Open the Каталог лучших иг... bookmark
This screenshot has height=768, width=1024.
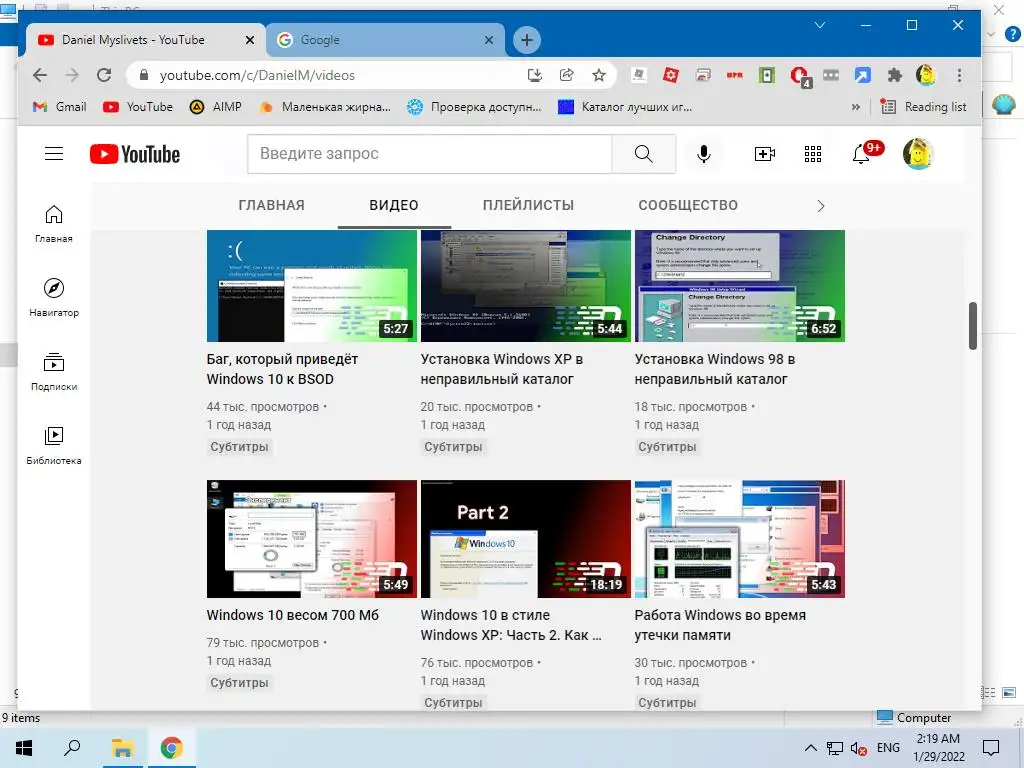(625, 106)
